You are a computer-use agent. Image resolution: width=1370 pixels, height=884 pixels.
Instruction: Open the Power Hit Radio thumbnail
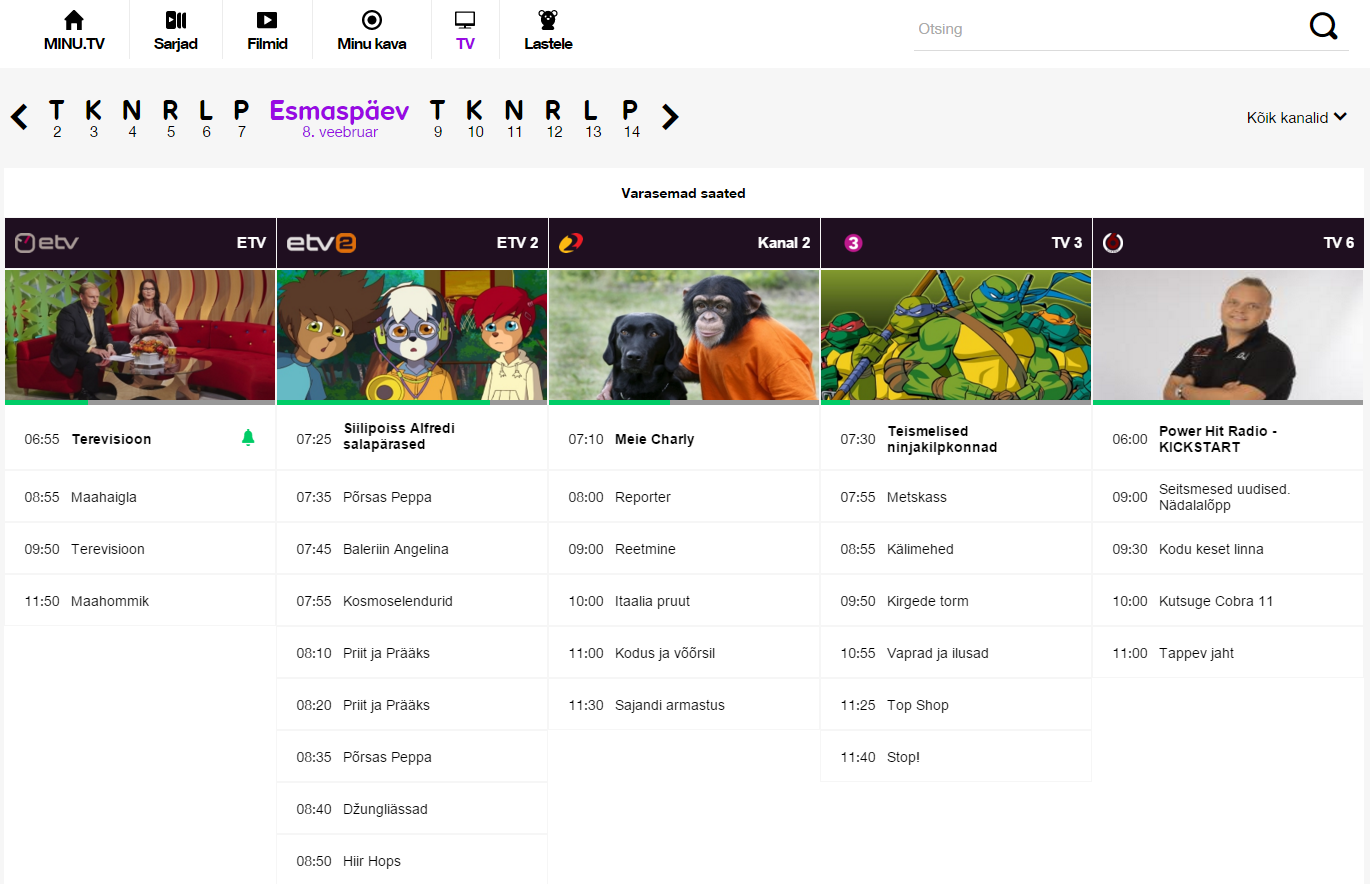[x=1228, y=335]
